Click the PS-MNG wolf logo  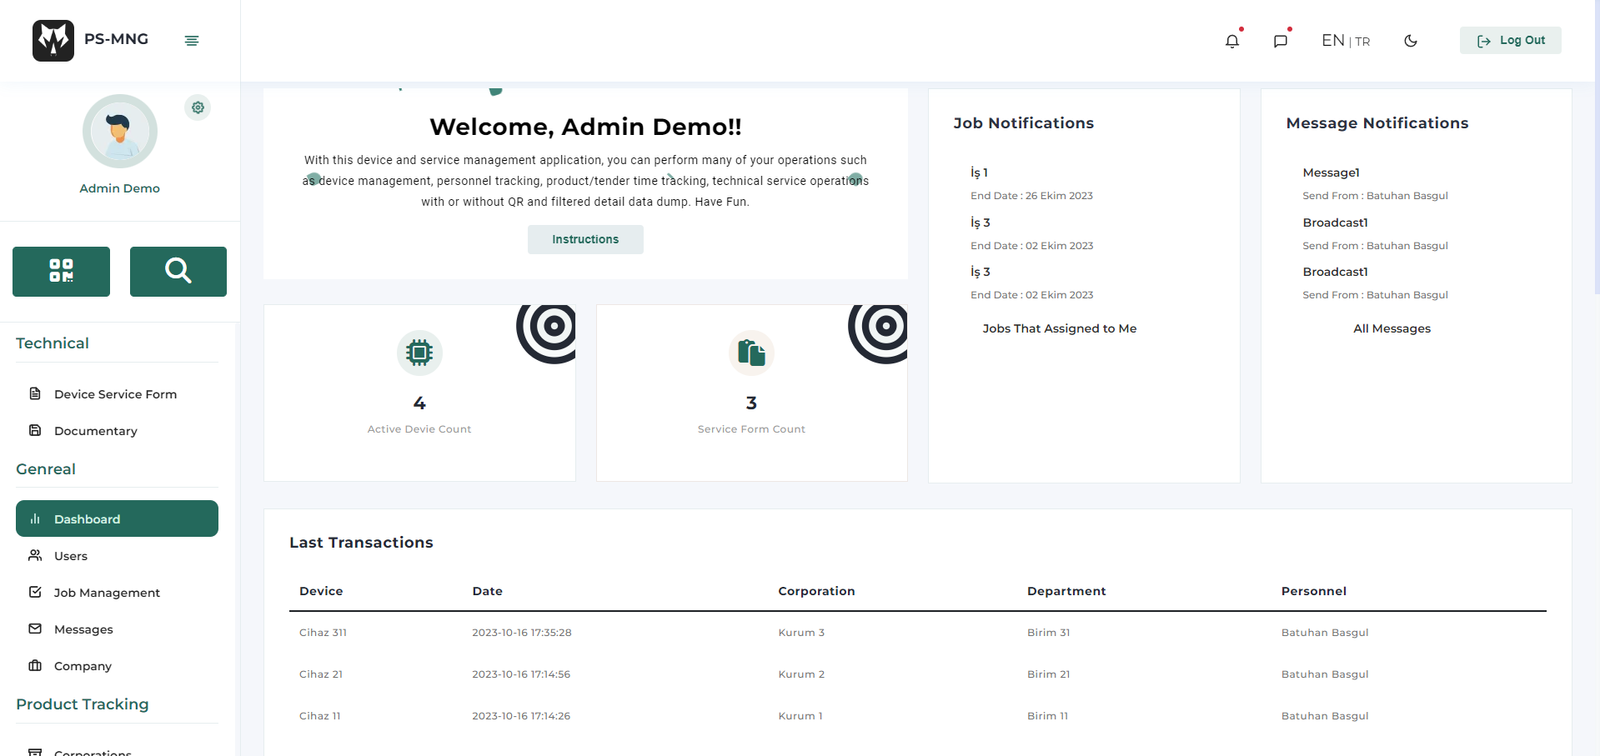tap(53, 41)
